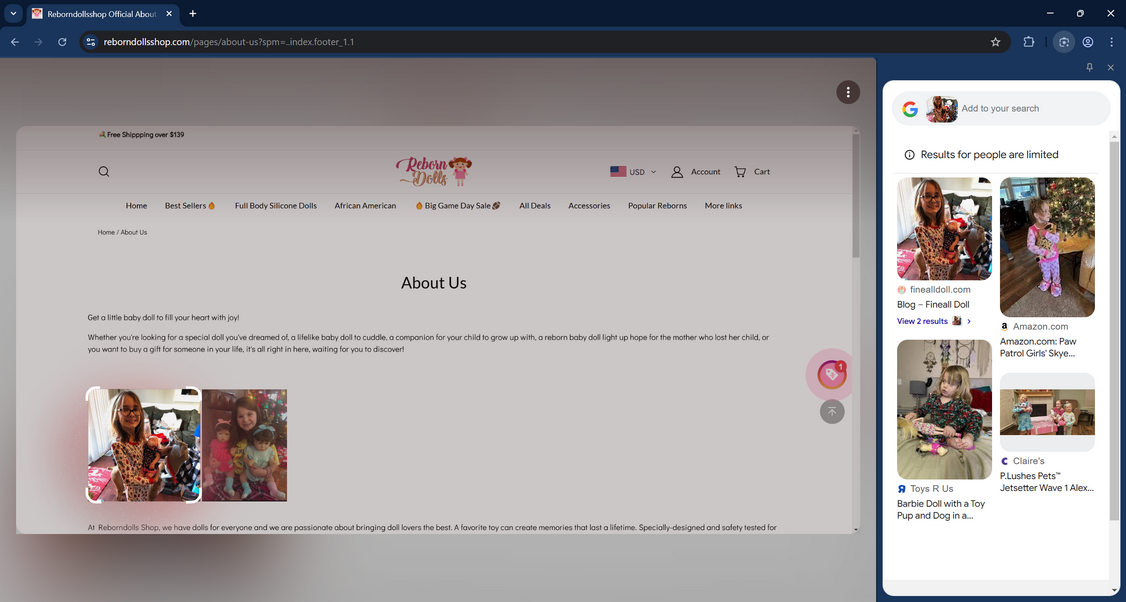Viewport: 1126px width, 602px height.
Task: Open Barbie Doll with a Toy result
Action: [x=941, y=509]
